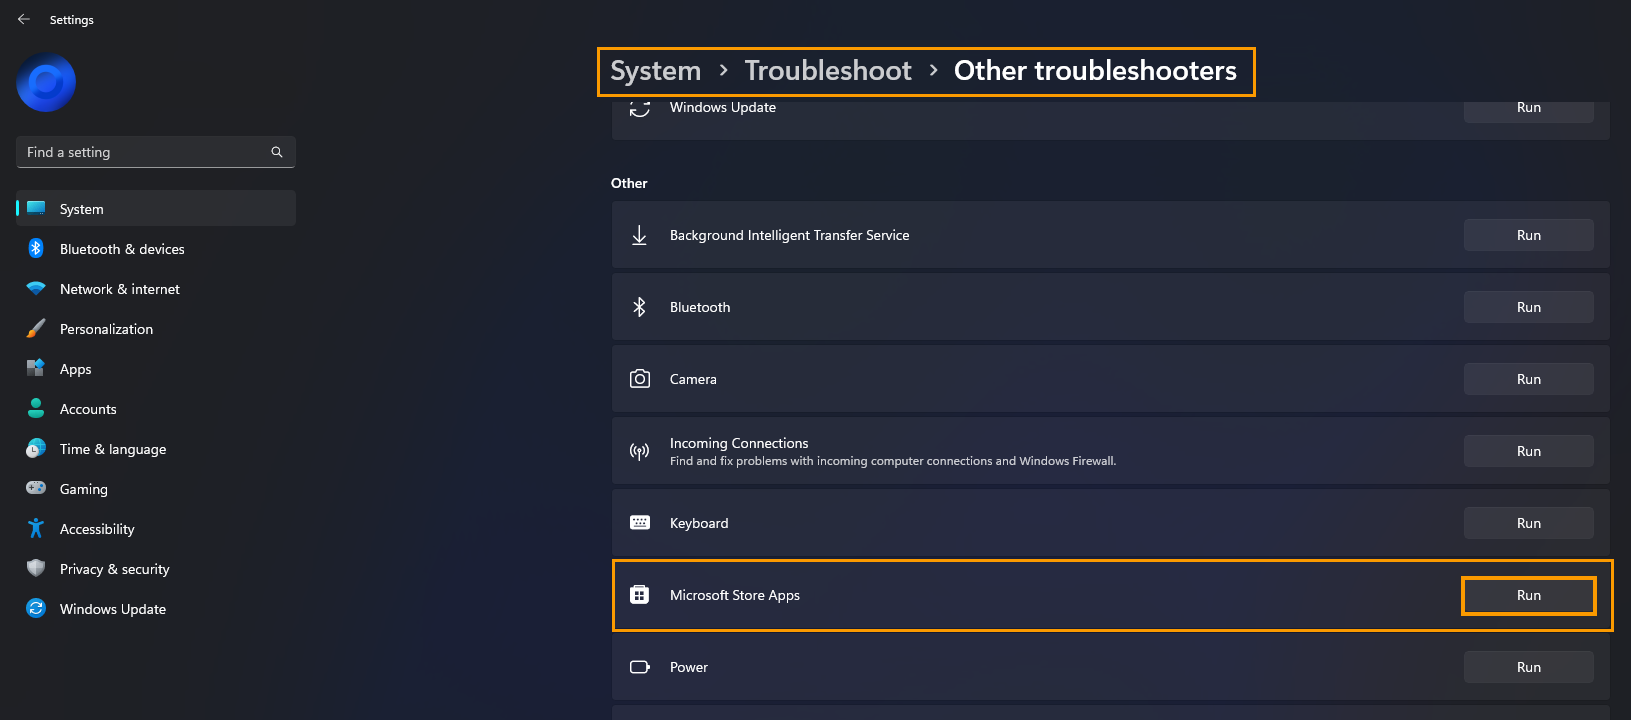This screenshot has width=1631, height=720.
Task: Click the Gaming controller icon
Action: 36,488
